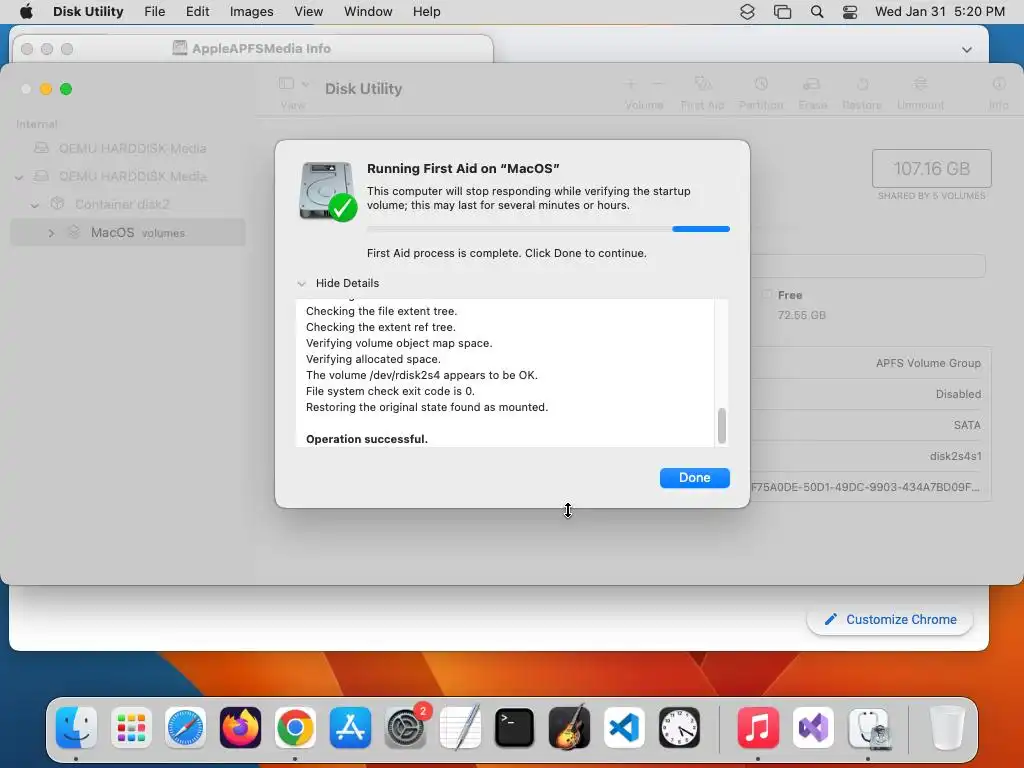Open Safari from the Dock
This screenshot has height=768, width=1024.
(x=185, y=728)
